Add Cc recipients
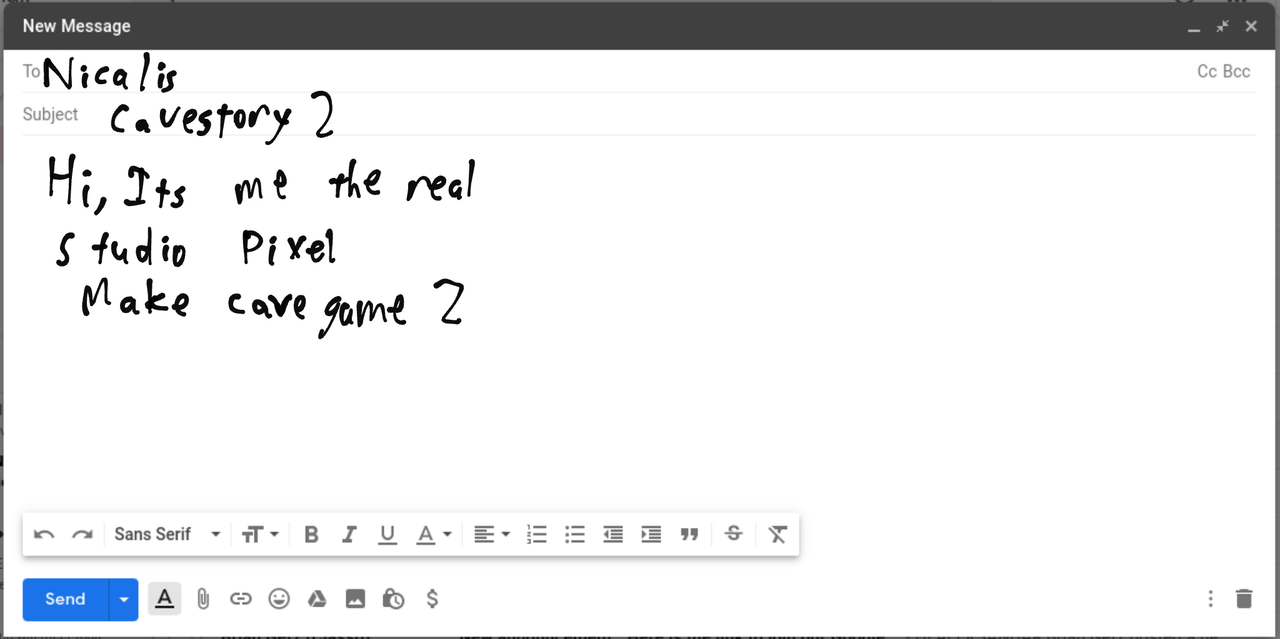The image size is (1280, 639). pos(1207,72)
